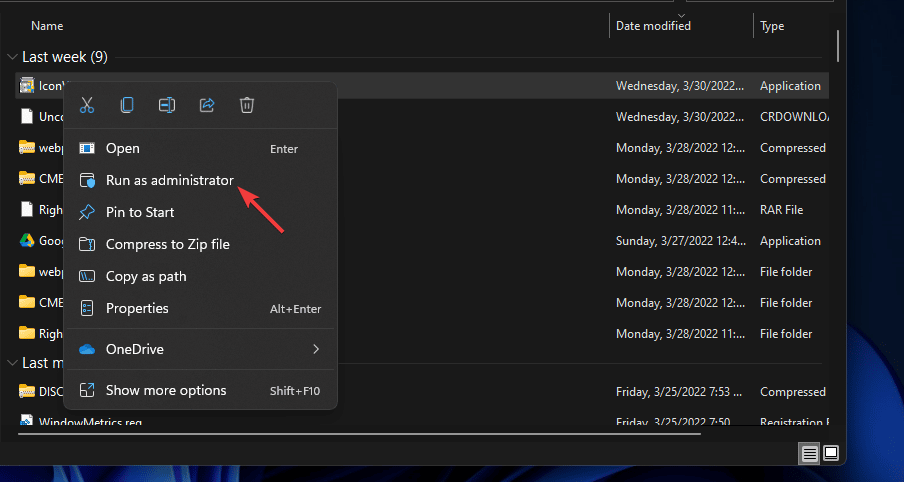Select the Icon application file icon
Image resolution: width=904 pixels, height=482 pixels.
27,85
